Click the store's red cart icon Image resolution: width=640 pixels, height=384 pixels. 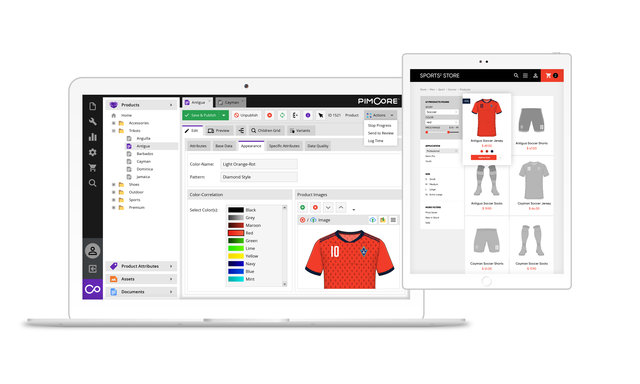point(552,75)
